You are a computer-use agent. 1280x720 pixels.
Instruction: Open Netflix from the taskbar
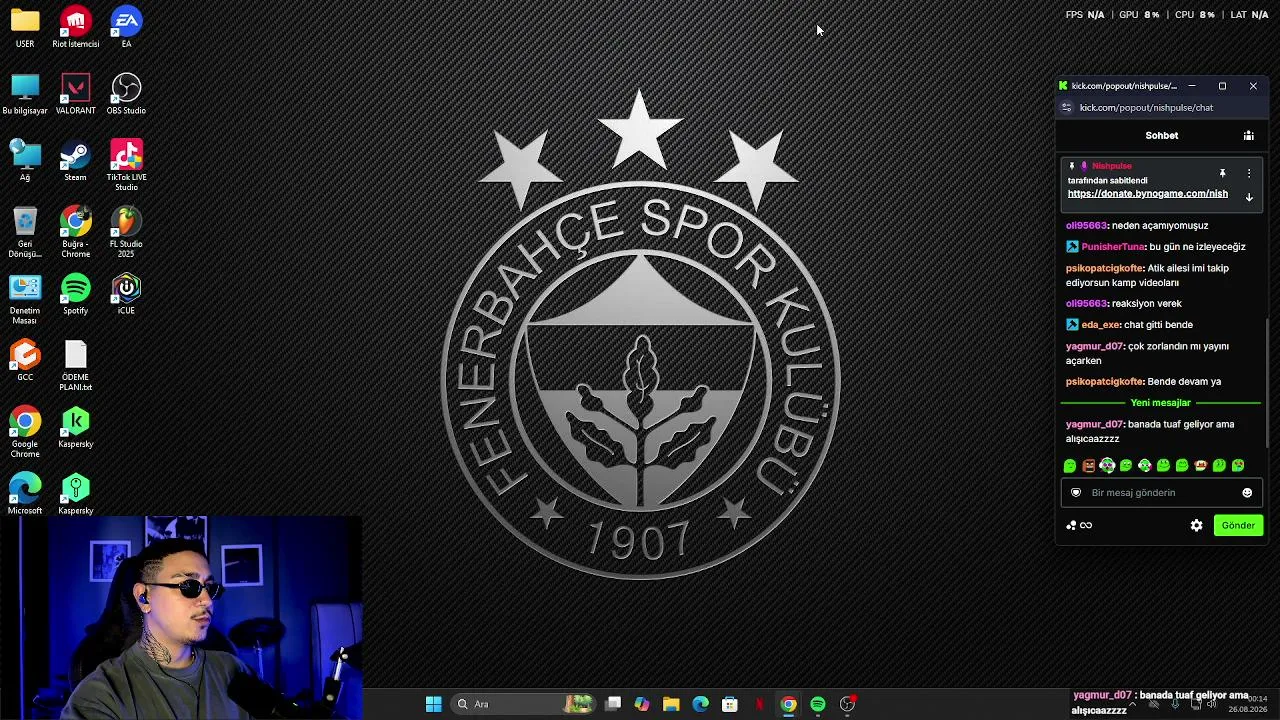[x=759, y=704]
